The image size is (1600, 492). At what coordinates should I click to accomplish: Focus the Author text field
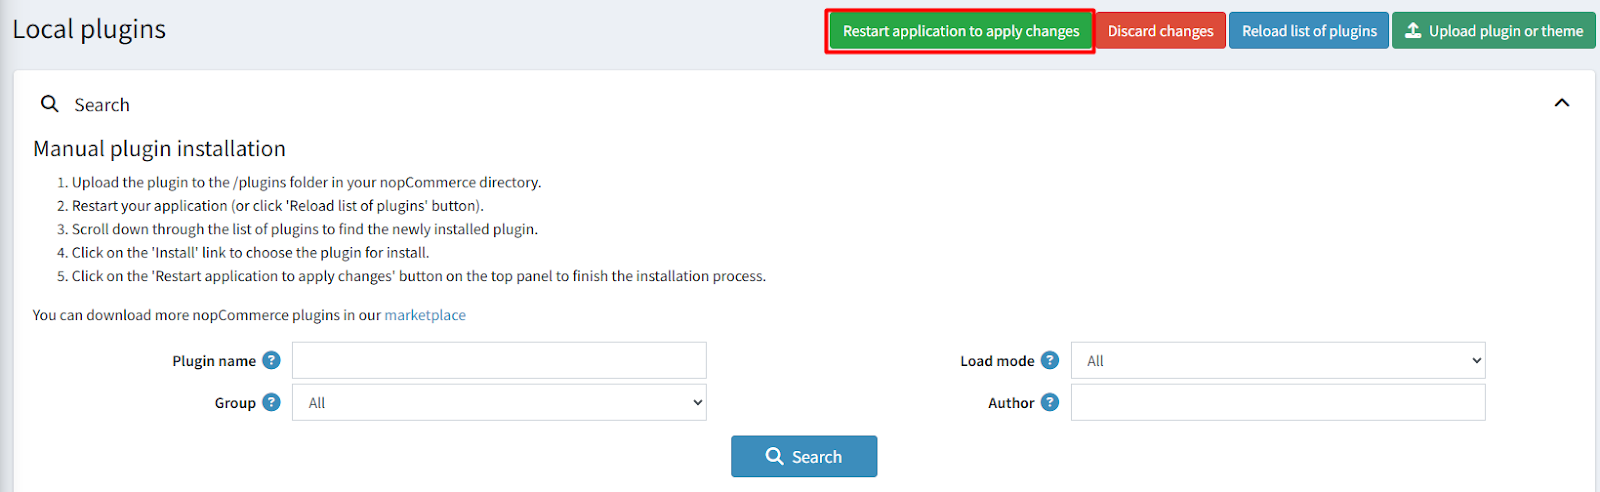click(1278, 402)
